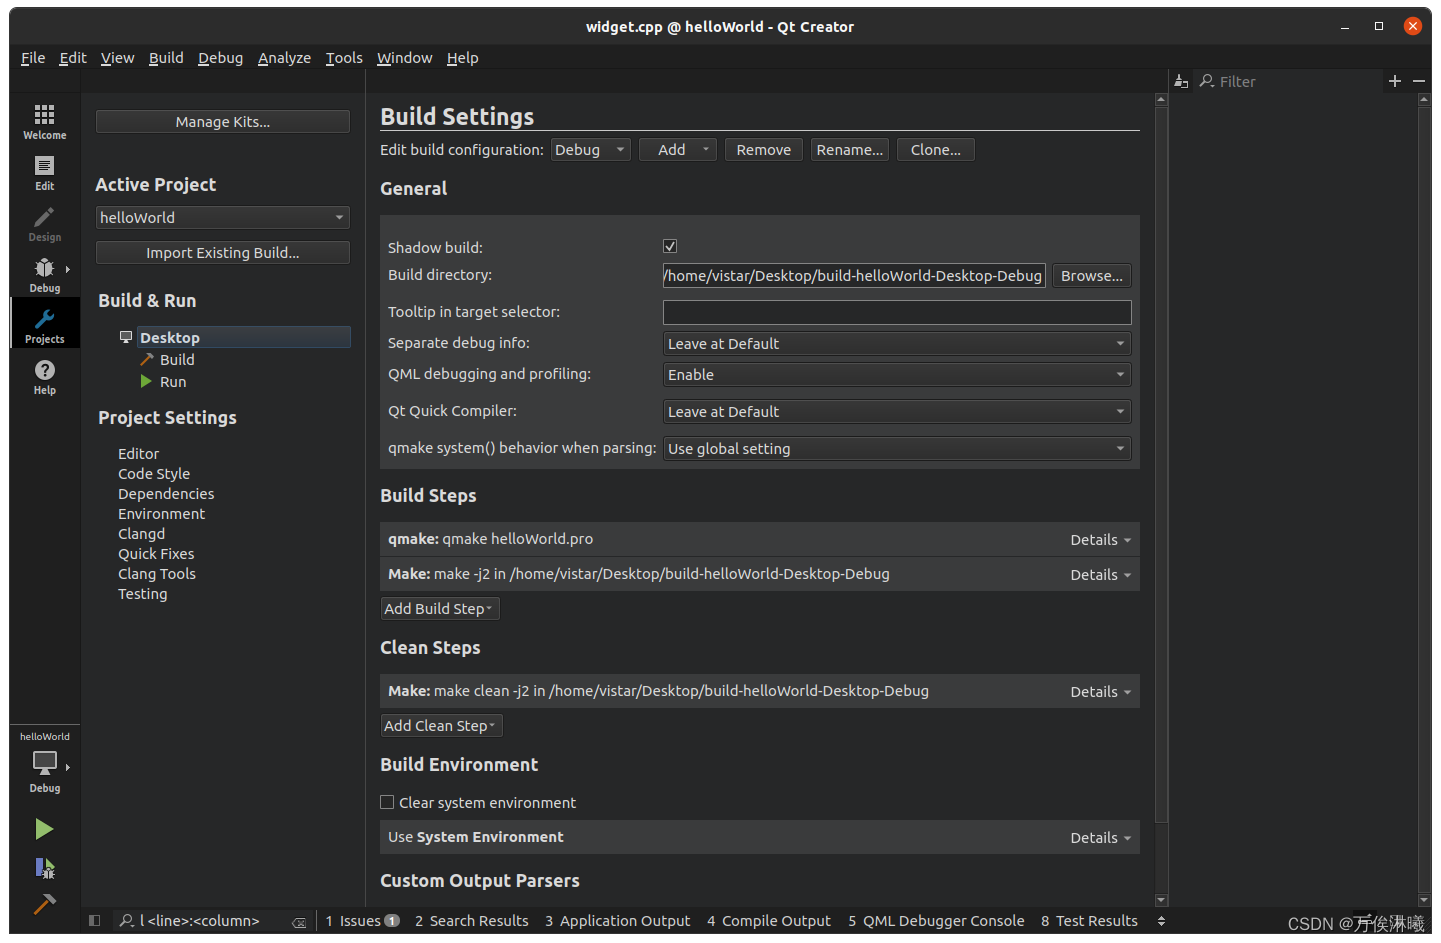This screenshot has height=943, width=1441.
Task: Open Compile Output pane
Action: click(769, 921)
